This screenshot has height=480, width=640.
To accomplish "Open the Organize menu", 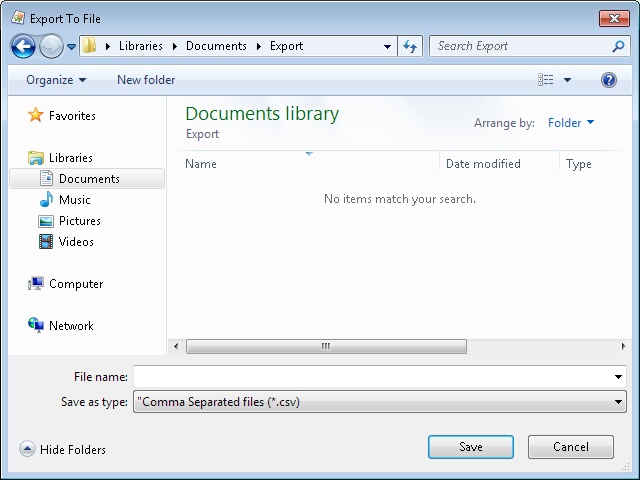I will tap(56, 80).
